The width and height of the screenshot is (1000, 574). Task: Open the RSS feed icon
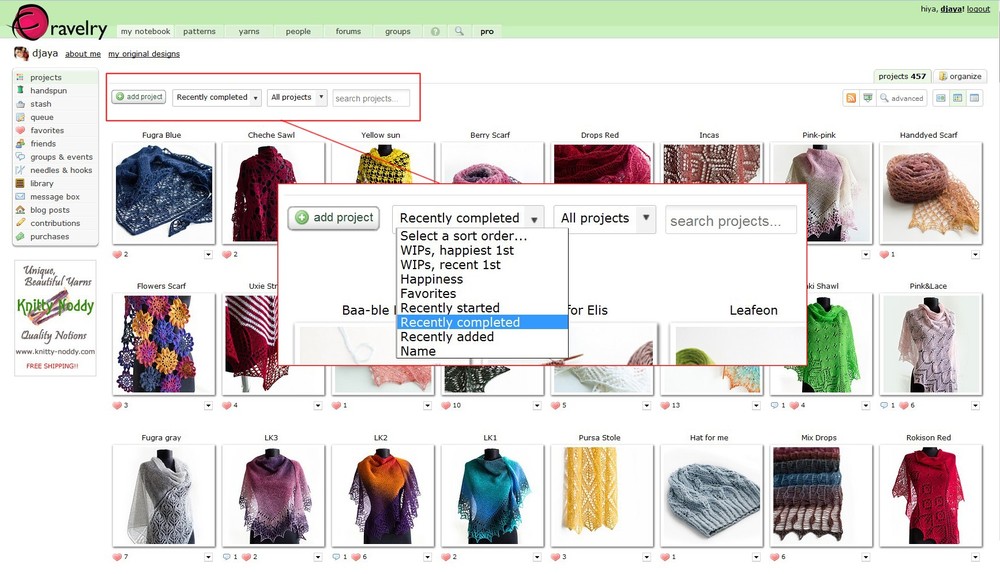[851, 98]
